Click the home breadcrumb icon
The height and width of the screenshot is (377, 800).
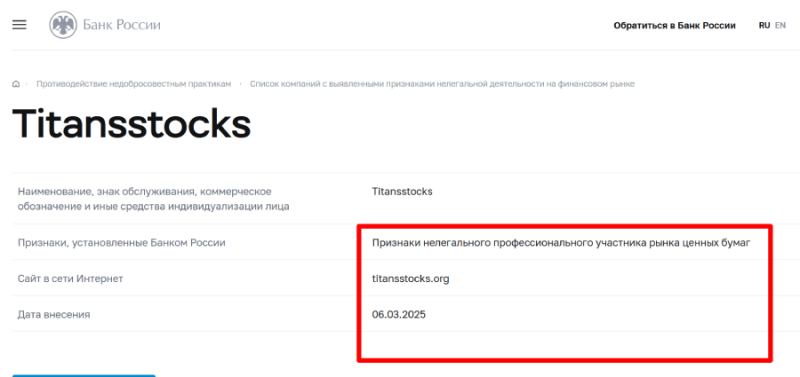point(16,84)
